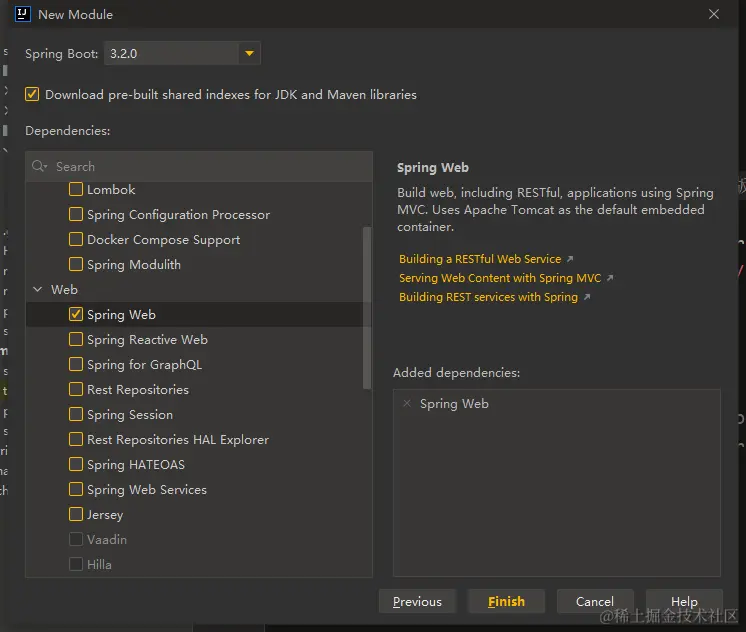Check Spring Web Services box
This screenshot has height=632, width=746.
coord(76,489)
